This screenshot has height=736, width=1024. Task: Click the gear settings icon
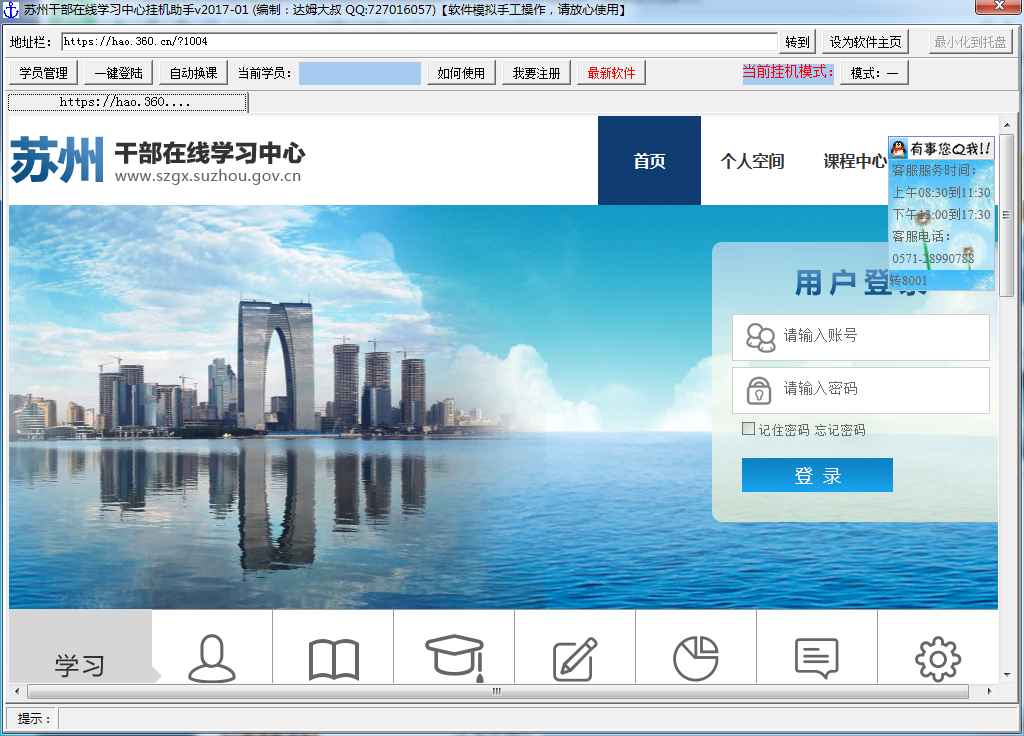937,659
